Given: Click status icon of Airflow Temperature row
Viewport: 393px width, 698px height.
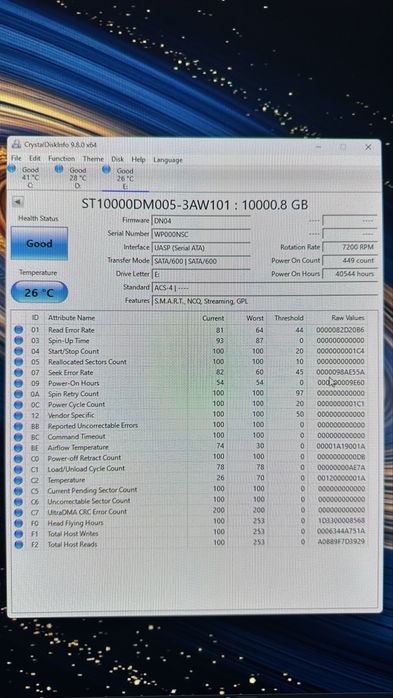Looking at the screenshot, I should [19, 447].
